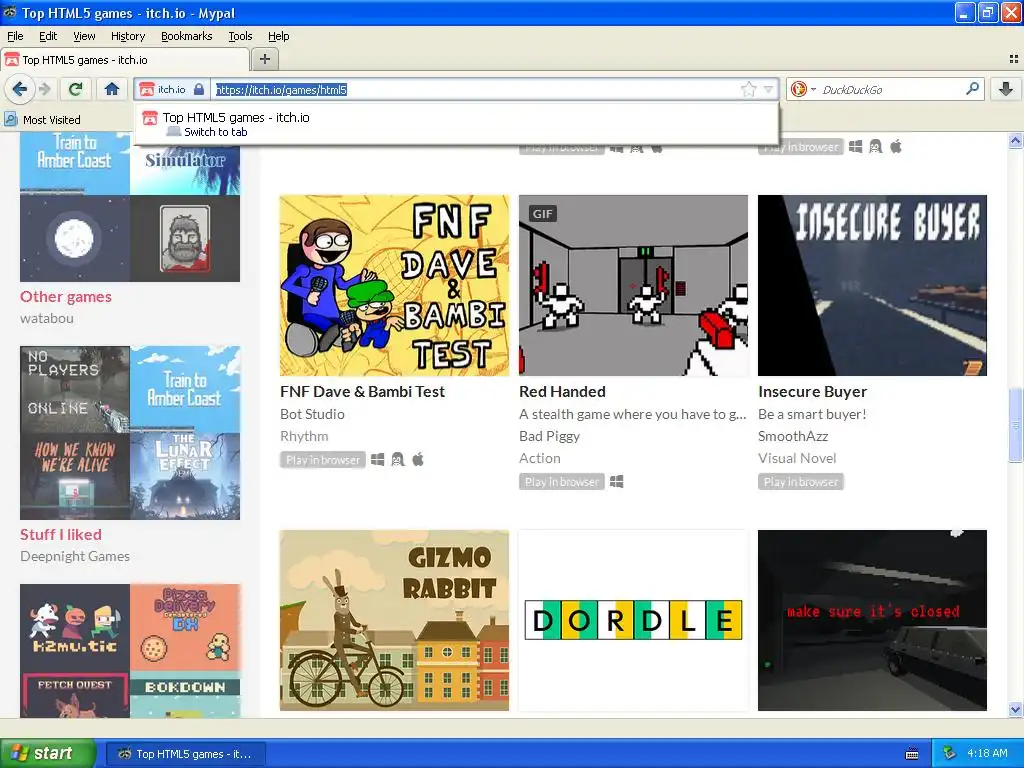
Task: Open the Help menu
Action: point(279,36)
